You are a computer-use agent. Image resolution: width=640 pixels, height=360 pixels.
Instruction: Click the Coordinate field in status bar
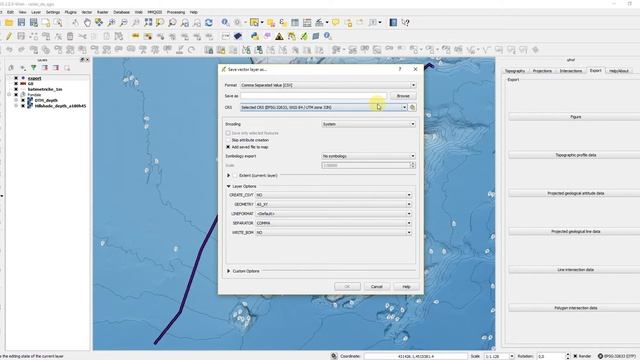416,356
